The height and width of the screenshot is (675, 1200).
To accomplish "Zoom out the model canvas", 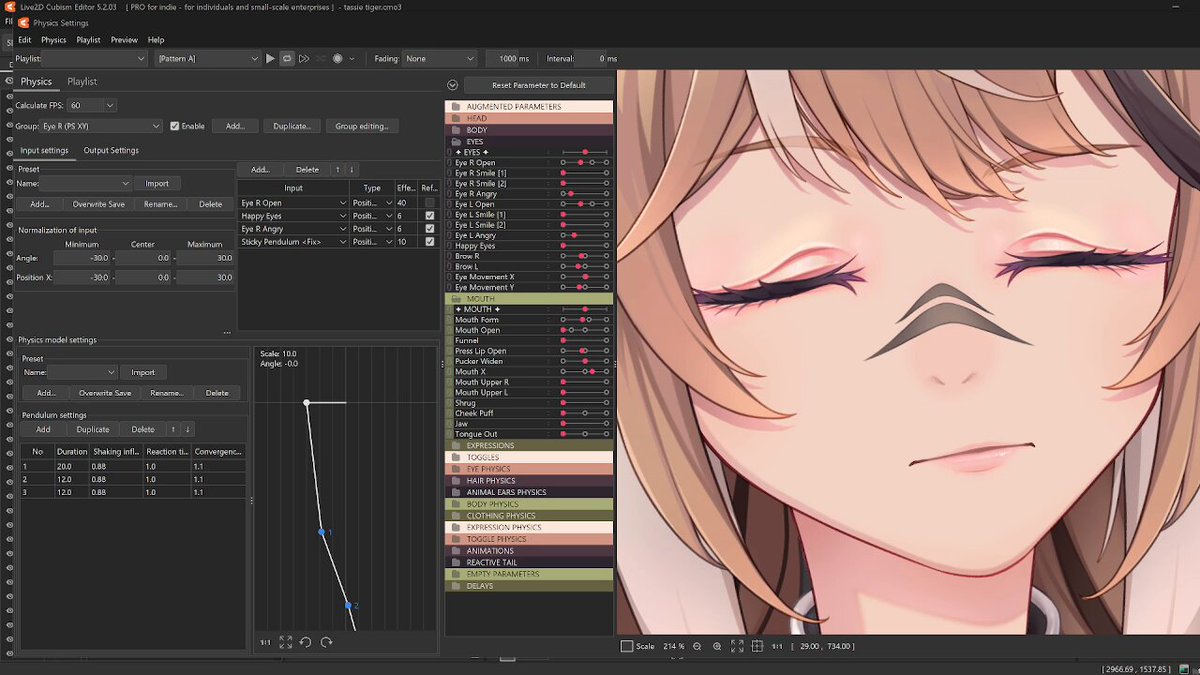I will [x=697, y=646].
